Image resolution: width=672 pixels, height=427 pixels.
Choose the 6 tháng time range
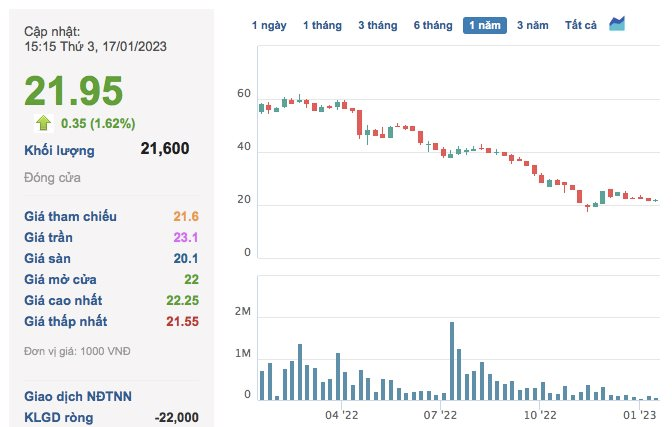(433, 25)
